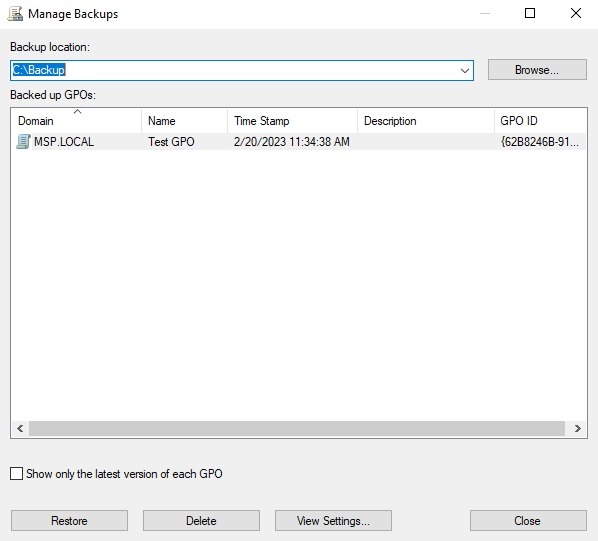Image resolution: width=598 pixels, height=541 pixels.
Task: Click the Restore button
Action: click(x=69, y=520)
